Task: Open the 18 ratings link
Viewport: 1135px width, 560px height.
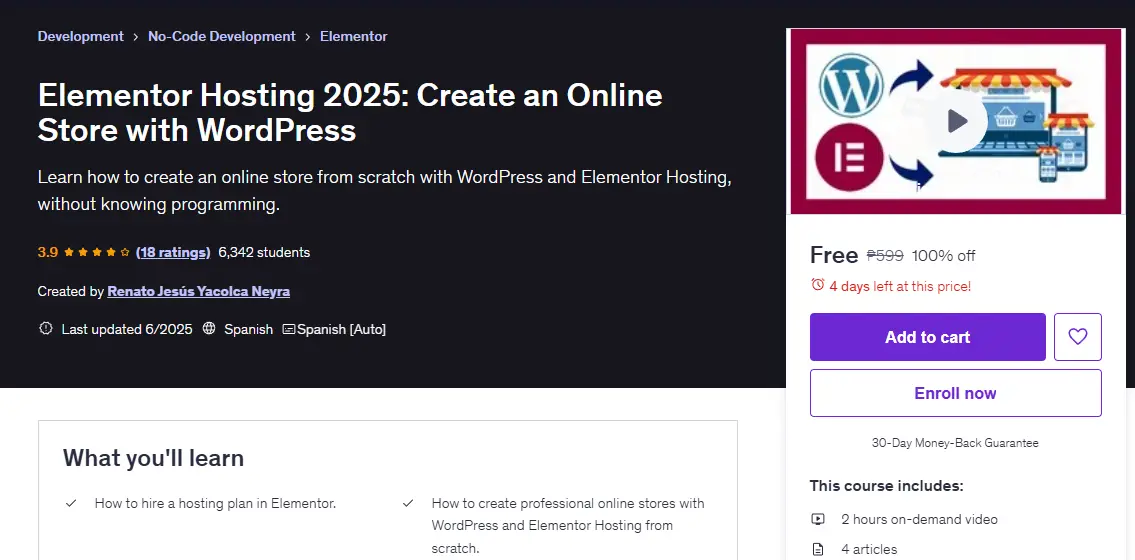Action: point(173,253)
